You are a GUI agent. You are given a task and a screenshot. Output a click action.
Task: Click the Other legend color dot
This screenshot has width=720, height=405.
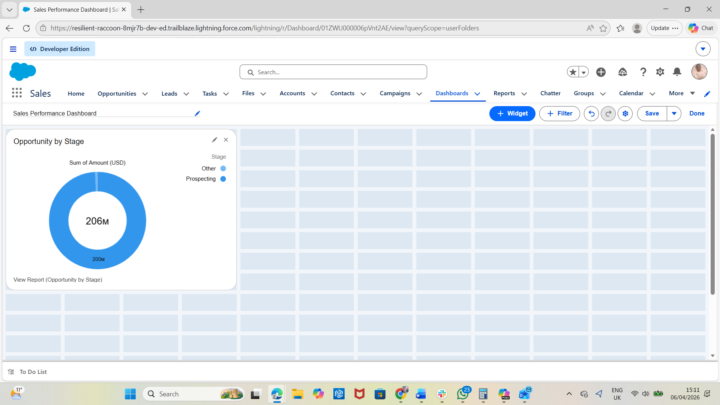[223, 169]
